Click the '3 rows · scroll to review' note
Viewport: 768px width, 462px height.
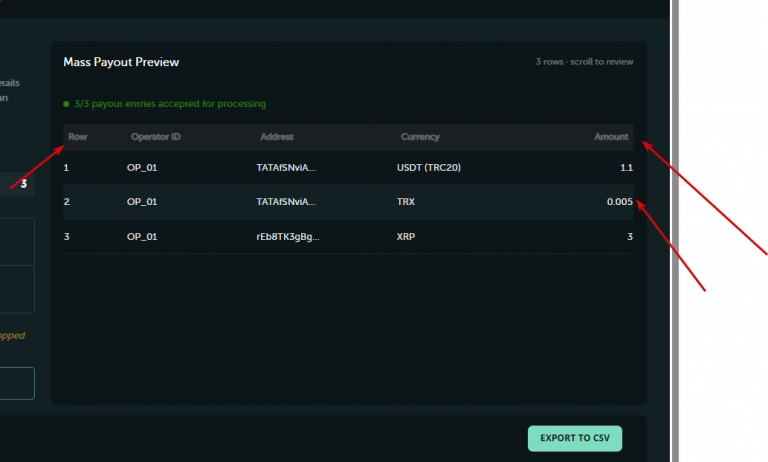pos(584,62)
